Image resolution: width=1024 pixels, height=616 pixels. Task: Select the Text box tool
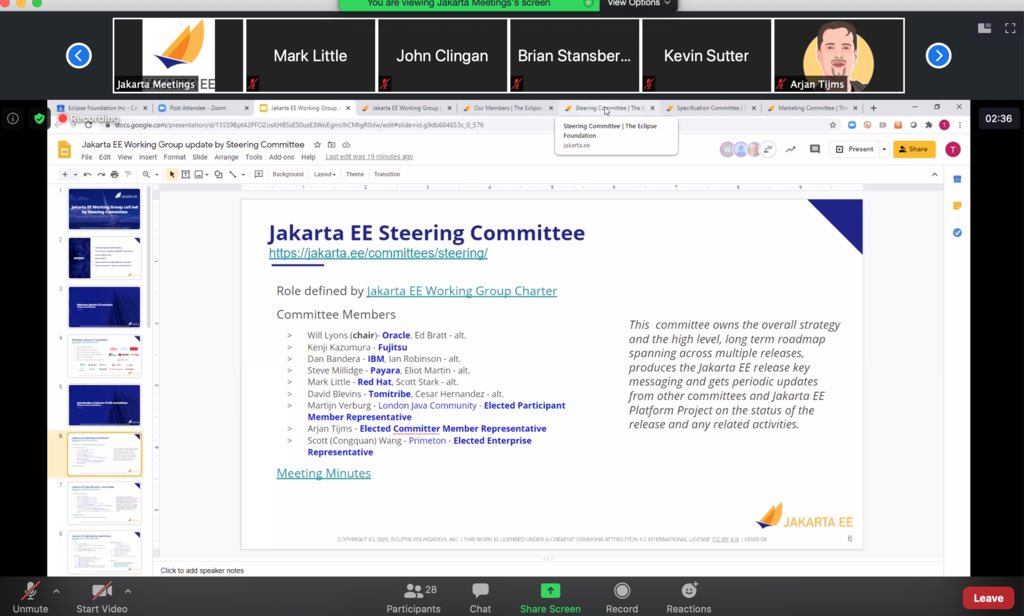185,174
